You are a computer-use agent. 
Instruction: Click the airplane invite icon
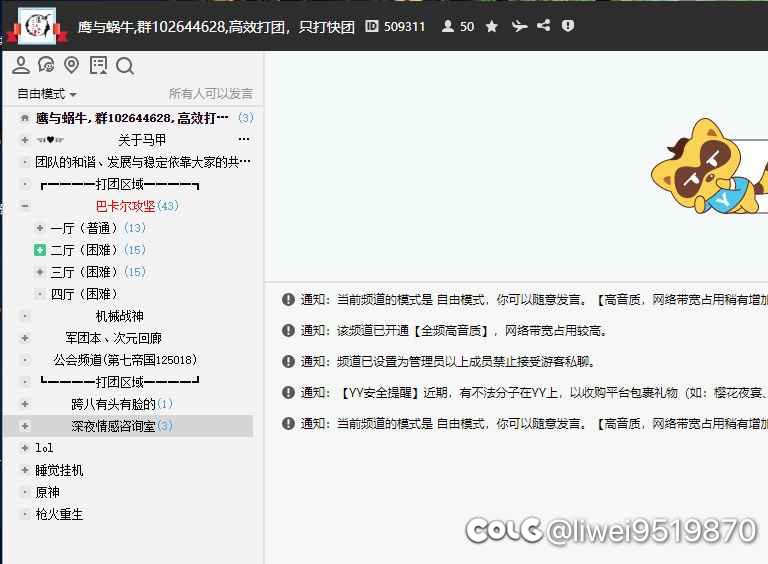[x=519, y=26]
